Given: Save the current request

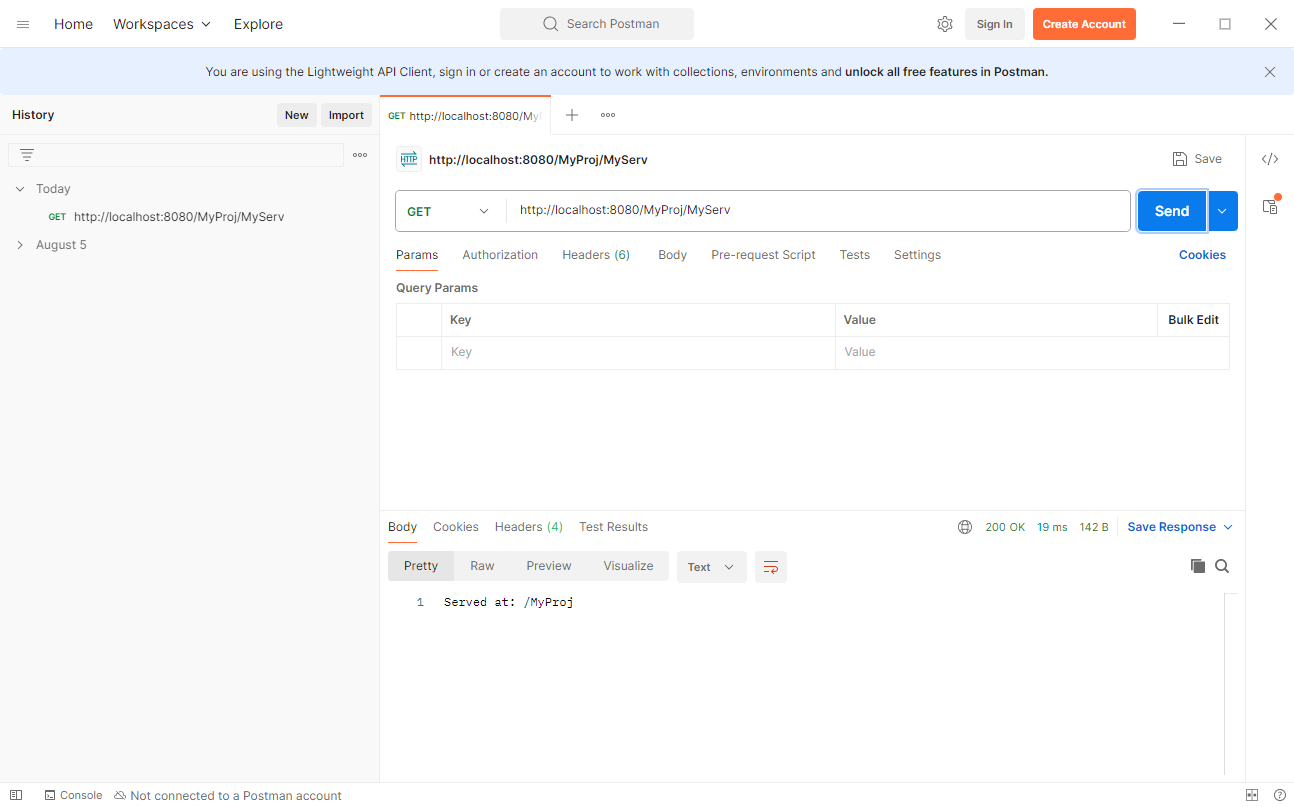Looking at the screenshot, I should coord(1197,159).
